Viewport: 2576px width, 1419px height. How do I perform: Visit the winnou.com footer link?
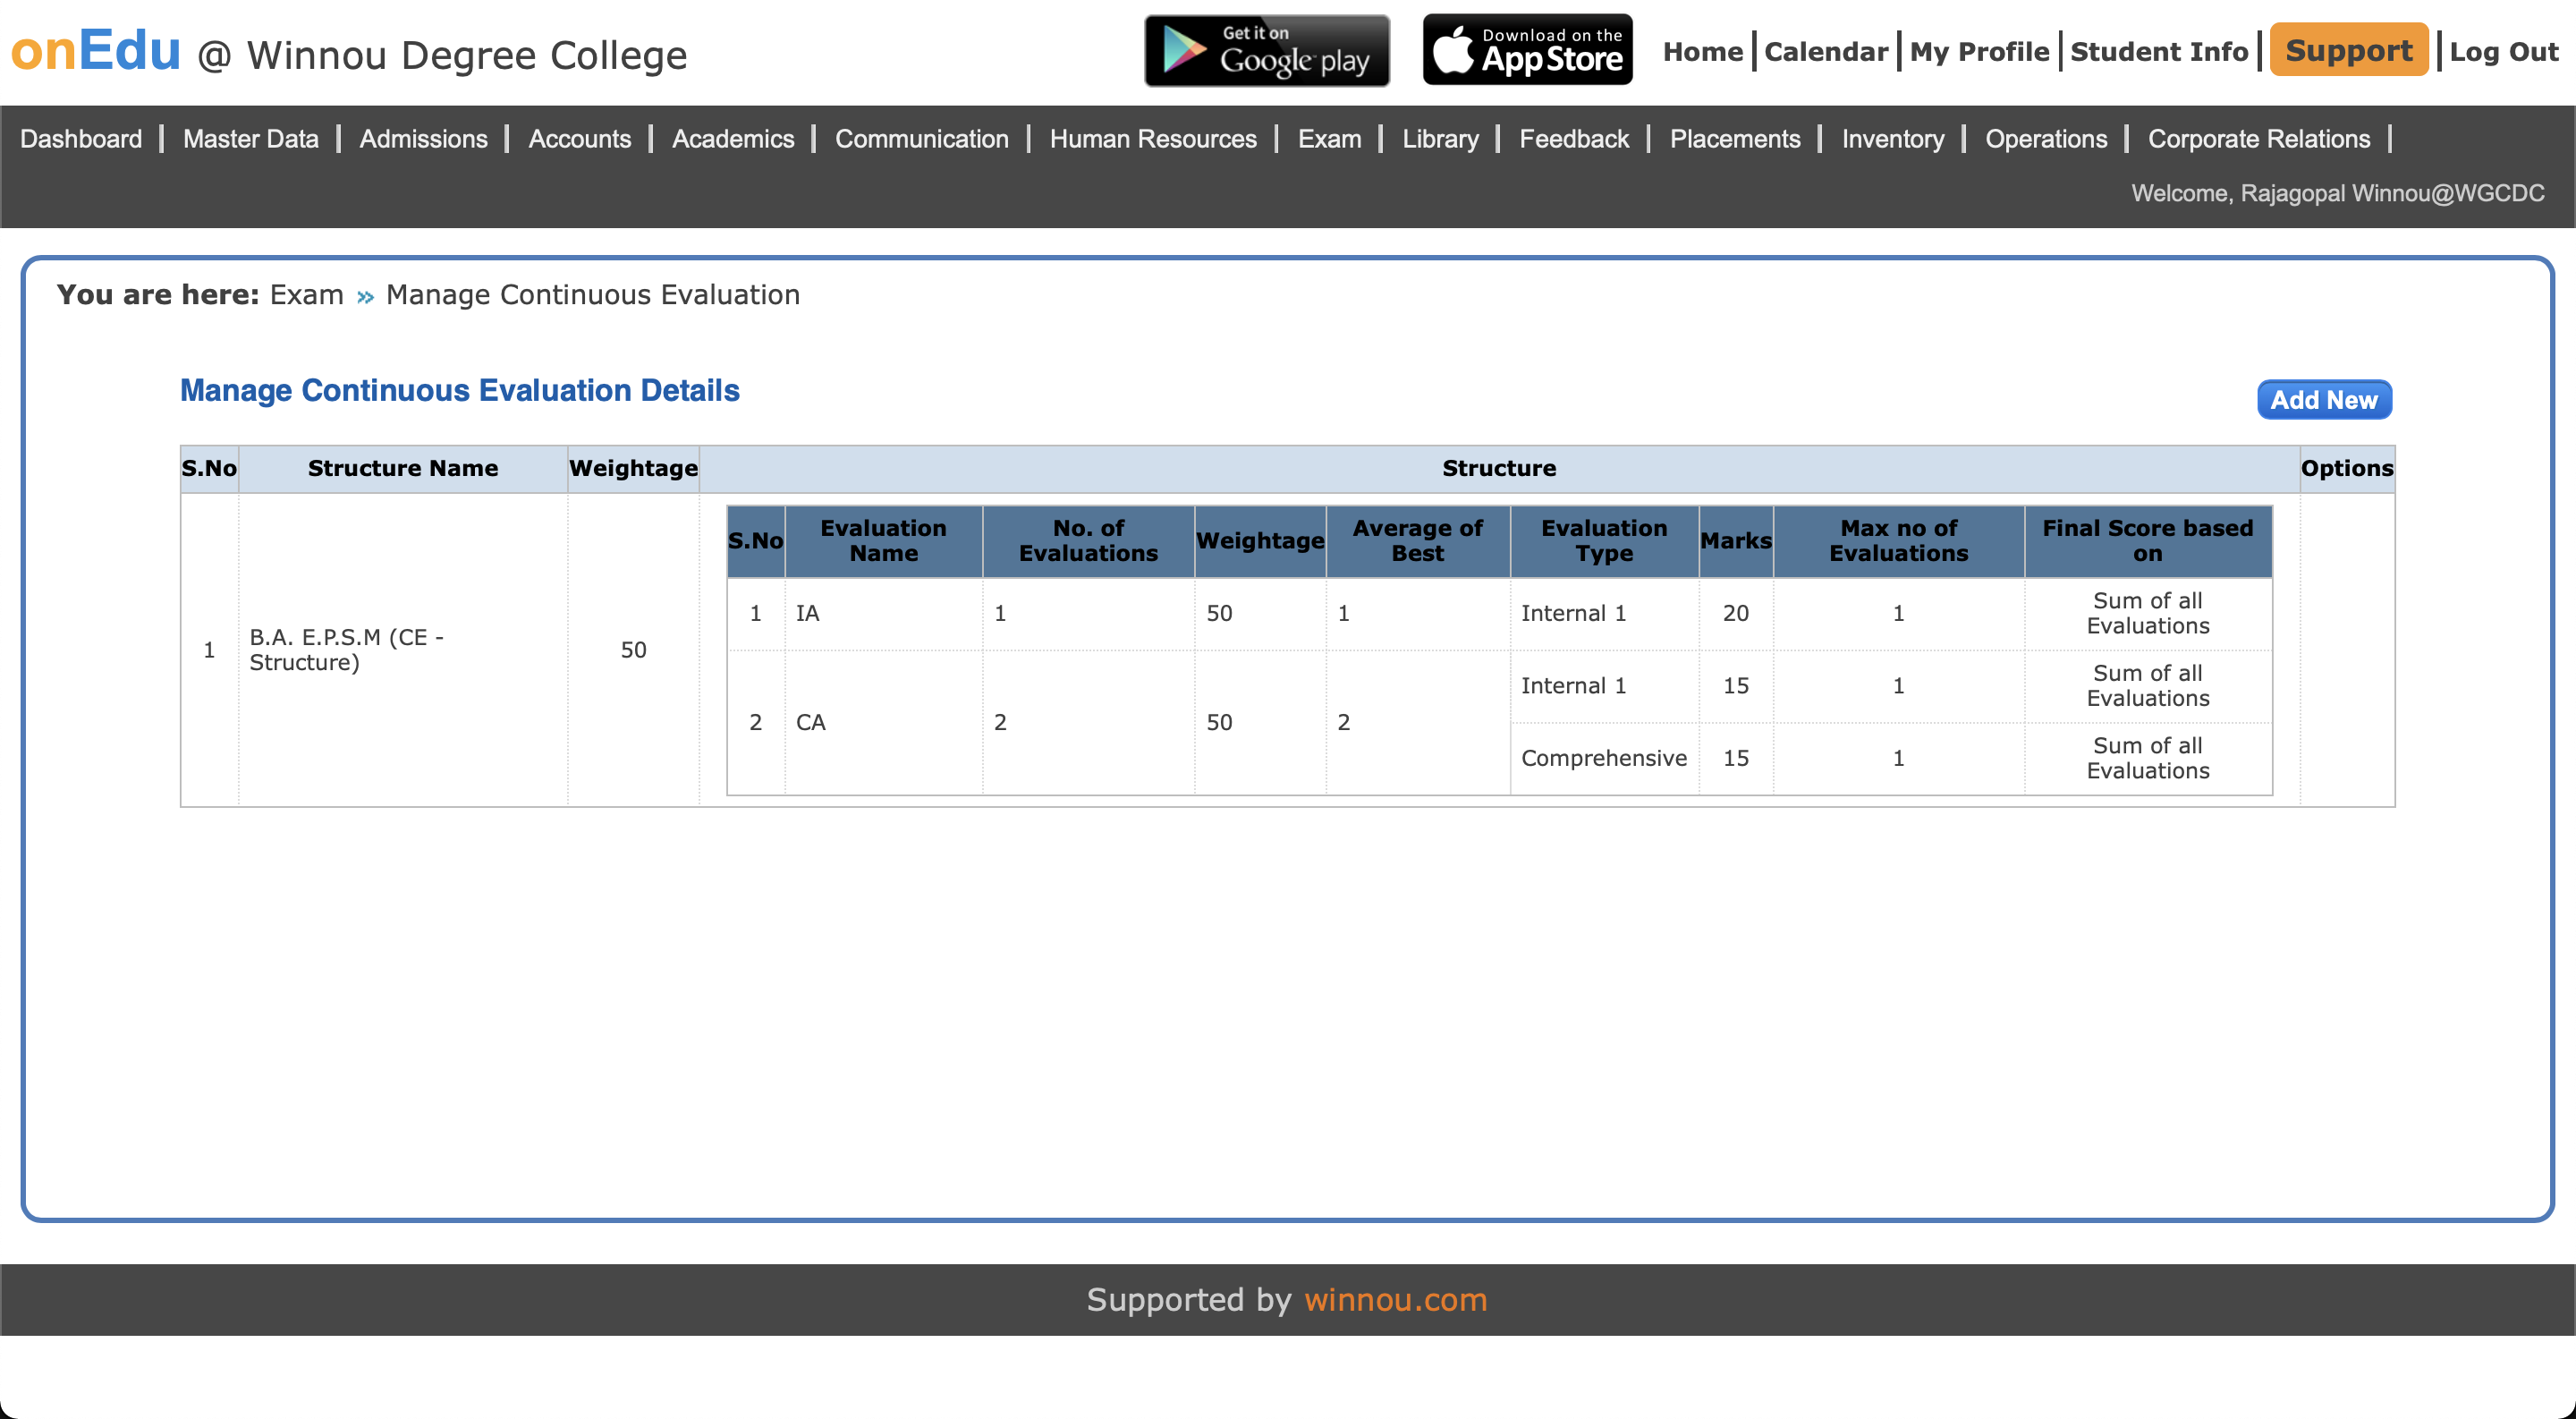tap(1395, 1299)
